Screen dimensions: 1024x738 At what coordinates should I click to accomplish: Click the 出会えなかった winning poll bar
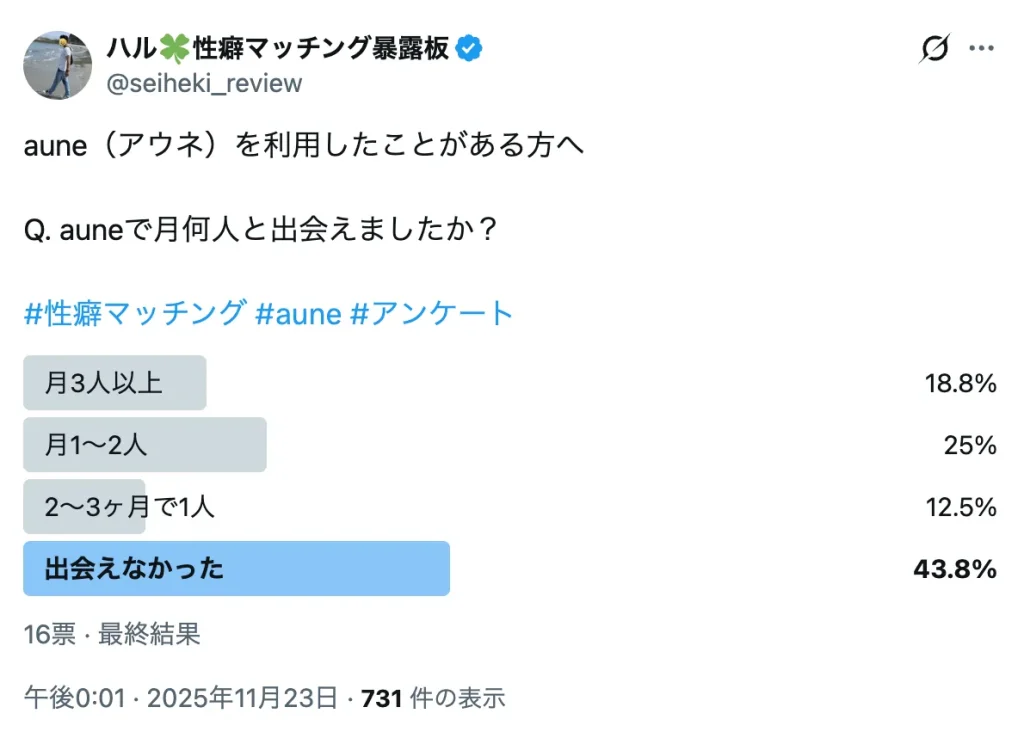[x=236, y=569]
